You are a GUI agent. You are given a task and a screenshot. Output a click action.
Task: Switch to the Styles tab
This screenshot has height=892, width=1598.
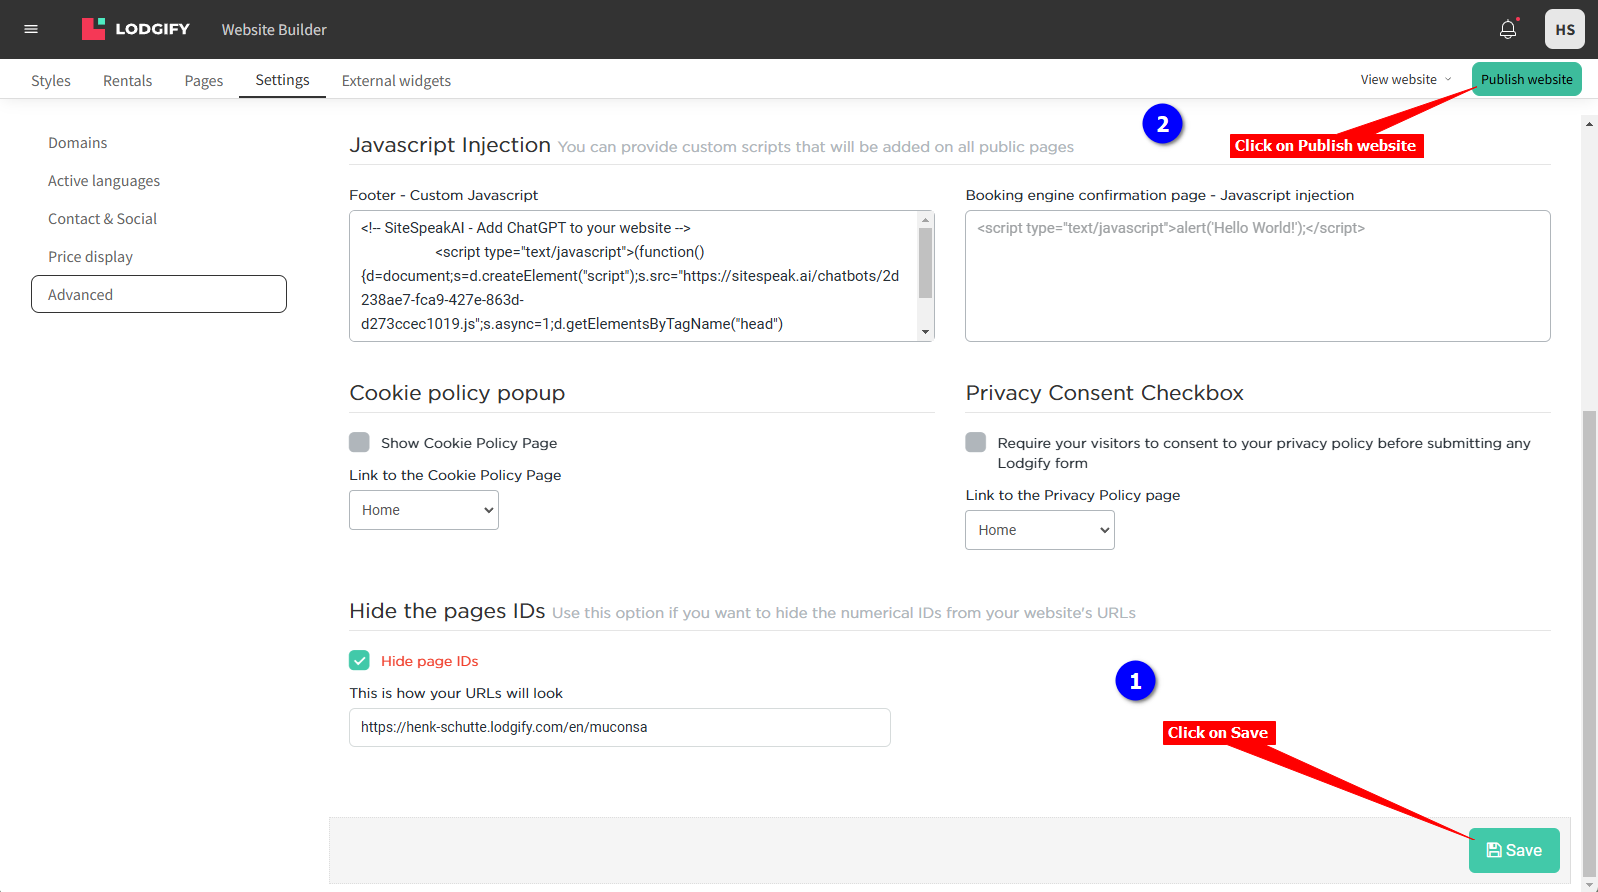[x=51, y=80]
